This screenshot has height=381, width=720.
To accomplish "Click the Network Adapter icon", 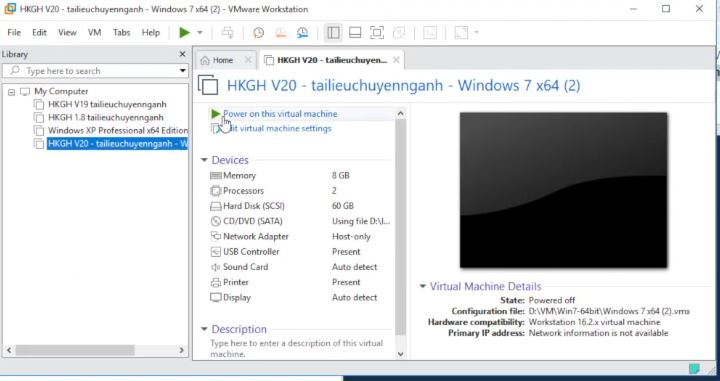I will (215, 236).
